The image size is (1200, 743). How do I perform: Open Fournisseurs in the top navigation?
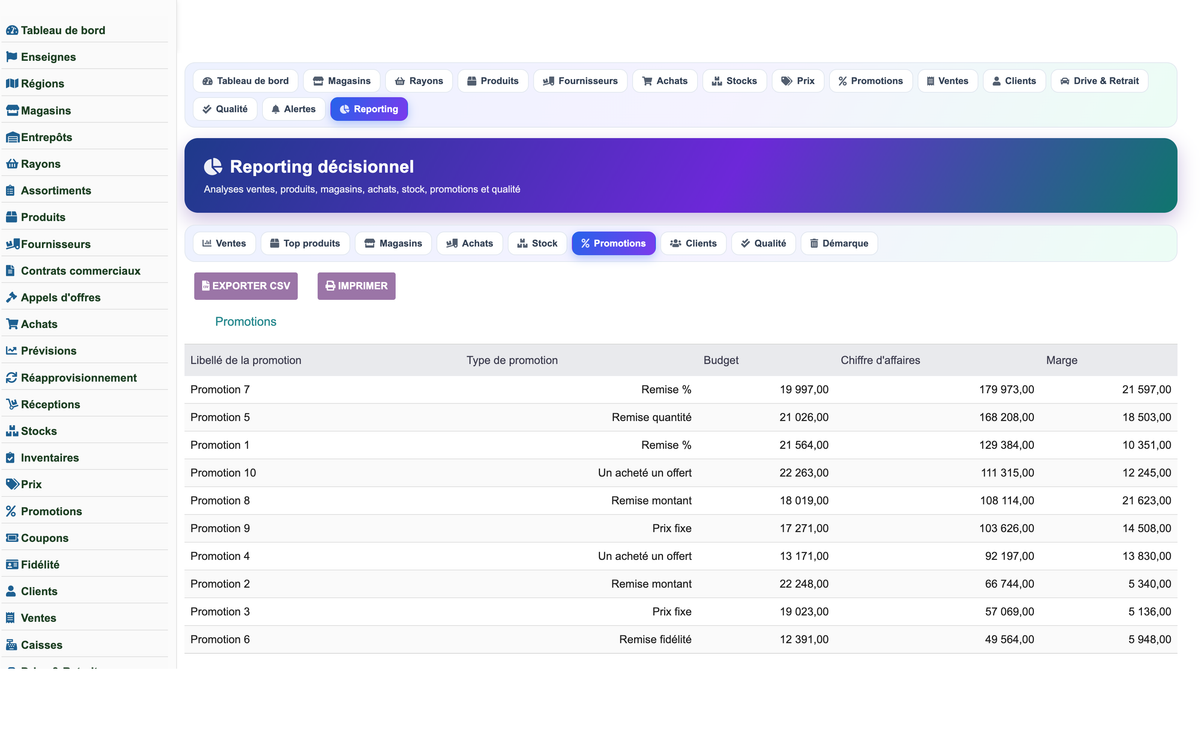point(581,81)
